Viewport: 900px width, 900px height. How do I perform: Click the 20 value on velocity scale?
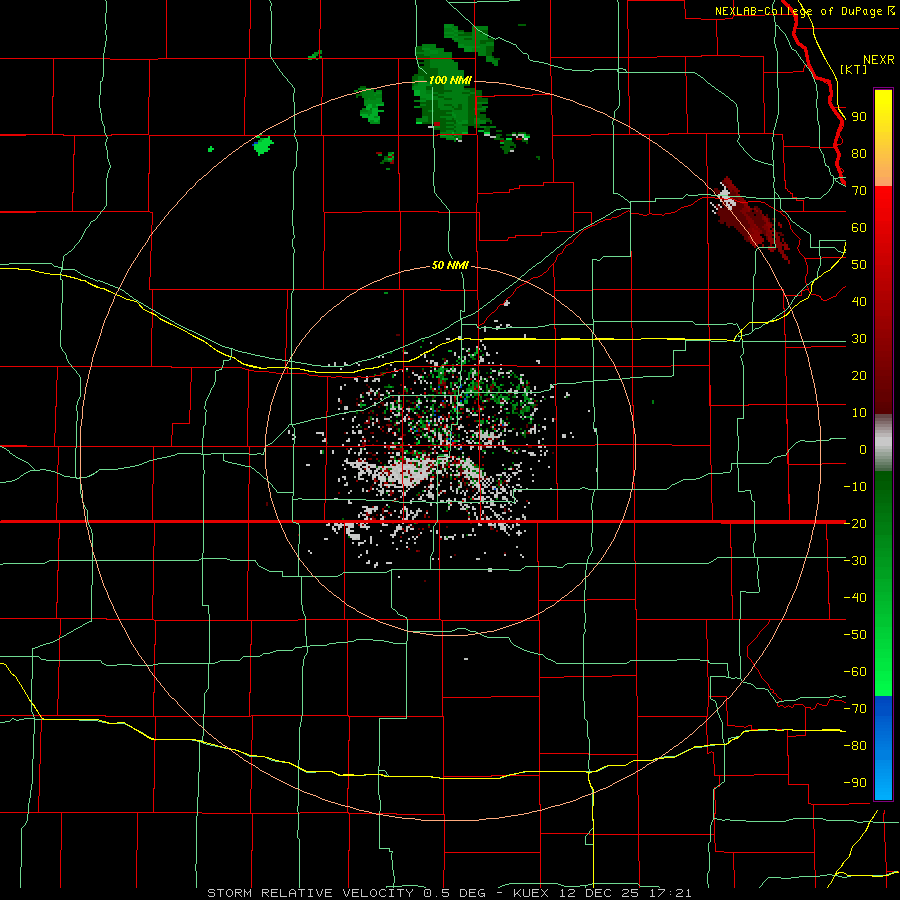pyautogui.click(x=859, y=375)
